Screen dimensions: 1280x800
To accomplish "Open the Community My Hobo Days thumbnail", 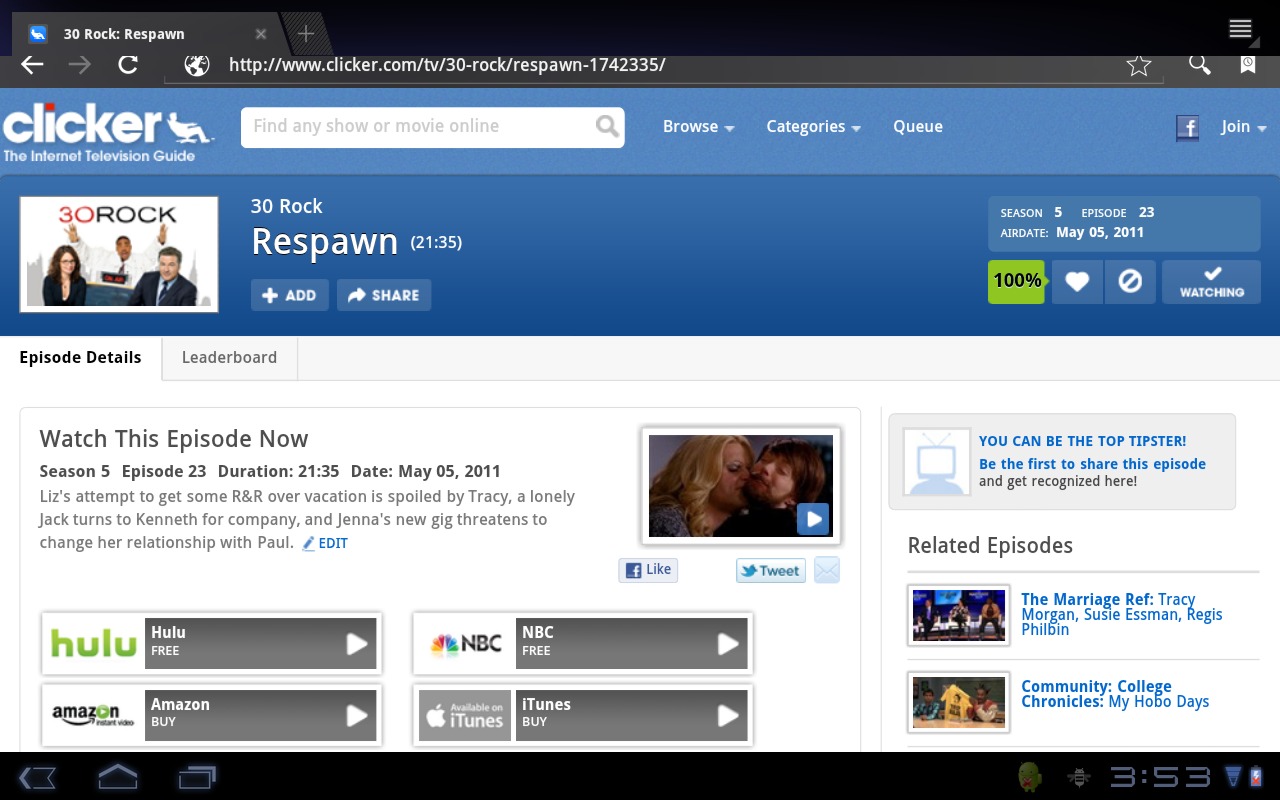I will pos(959,702).
